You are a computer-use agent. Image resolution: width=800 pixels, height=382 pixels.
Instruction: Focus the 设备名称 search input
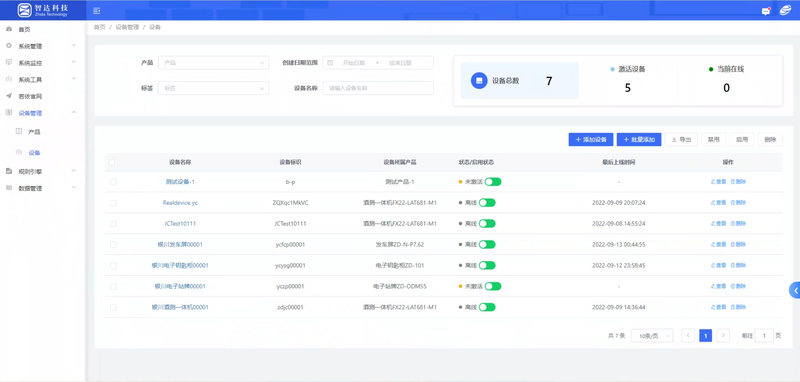coord(378,88)
